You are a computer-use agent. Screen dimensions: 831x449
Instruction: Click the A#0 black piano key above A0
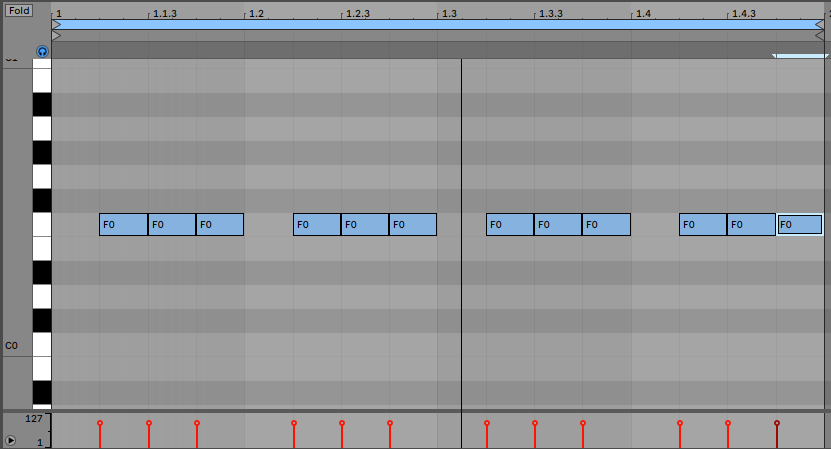pos(42,105)
